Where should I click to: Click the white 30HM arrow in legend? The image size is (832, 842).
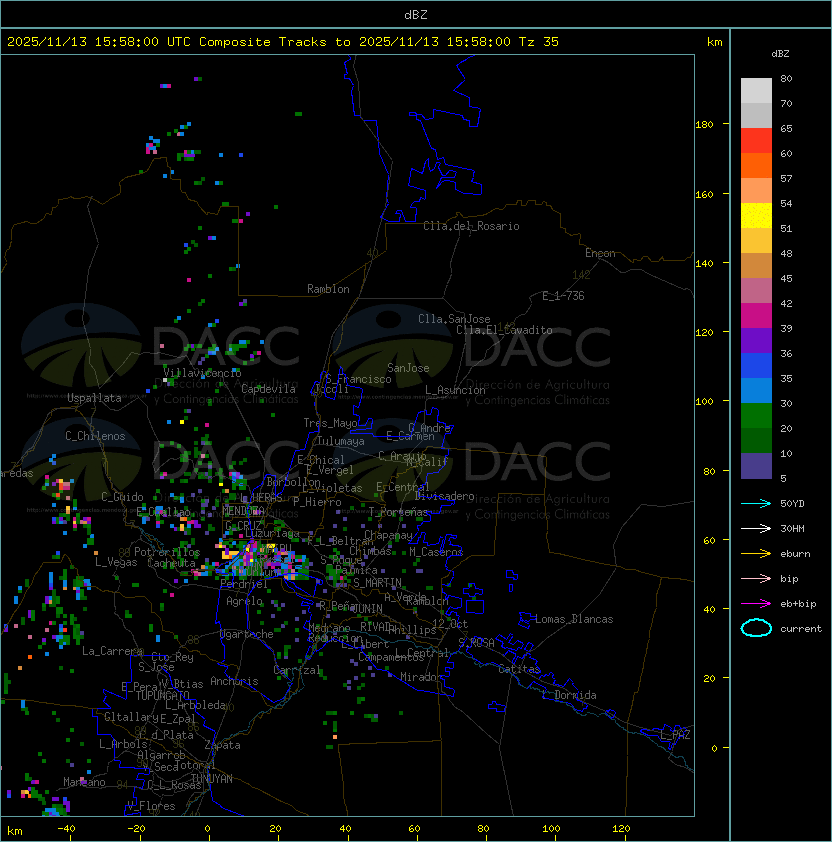(x=756, y=528)
